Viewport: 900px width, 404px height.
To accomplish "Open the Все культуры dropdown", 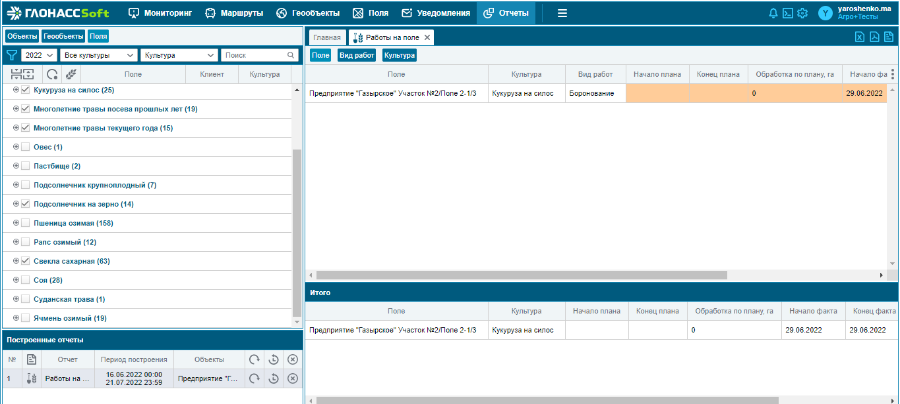I will [x=98, y=56].
